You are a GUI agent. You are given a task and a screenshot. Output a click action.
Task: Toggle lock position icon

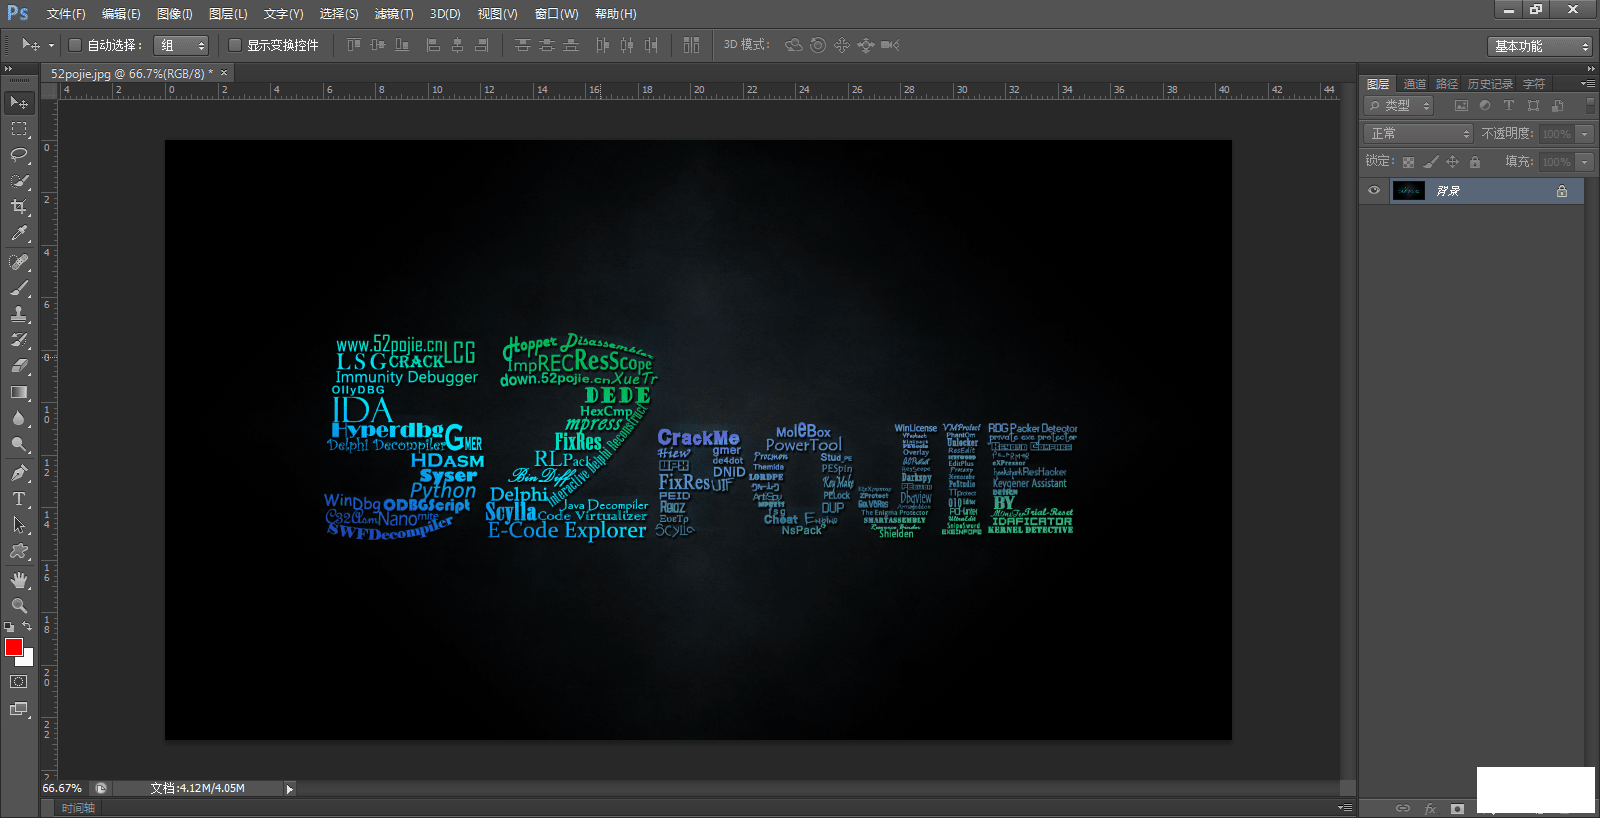click(x=1453, y=162)
